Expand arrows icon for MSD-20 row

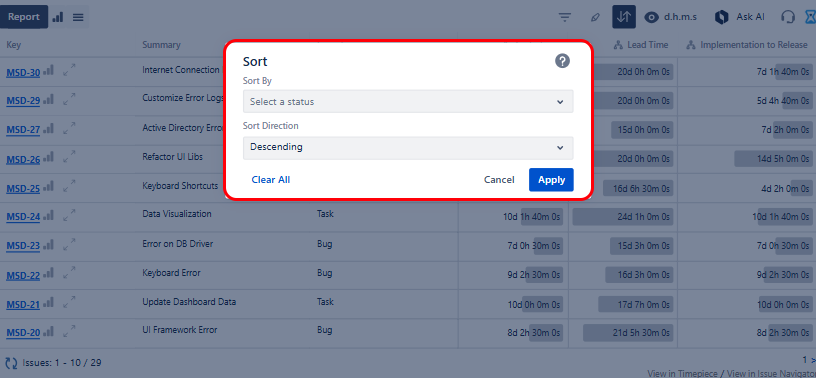[69, 331]
